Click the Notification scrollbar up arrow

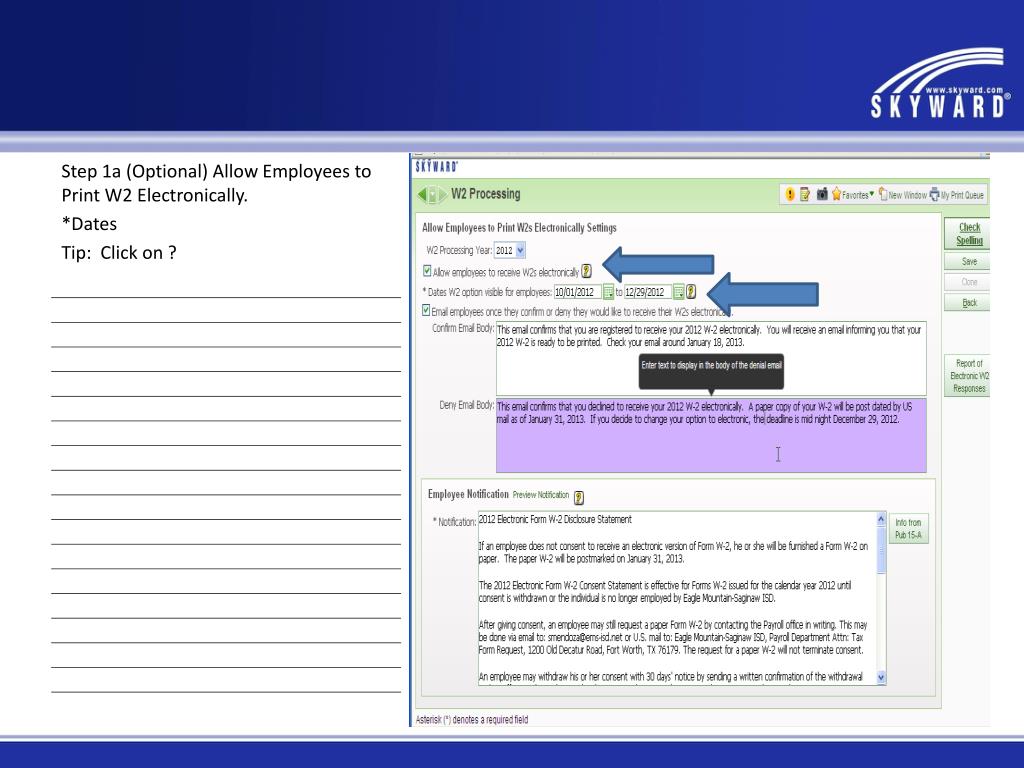[881, 519]
